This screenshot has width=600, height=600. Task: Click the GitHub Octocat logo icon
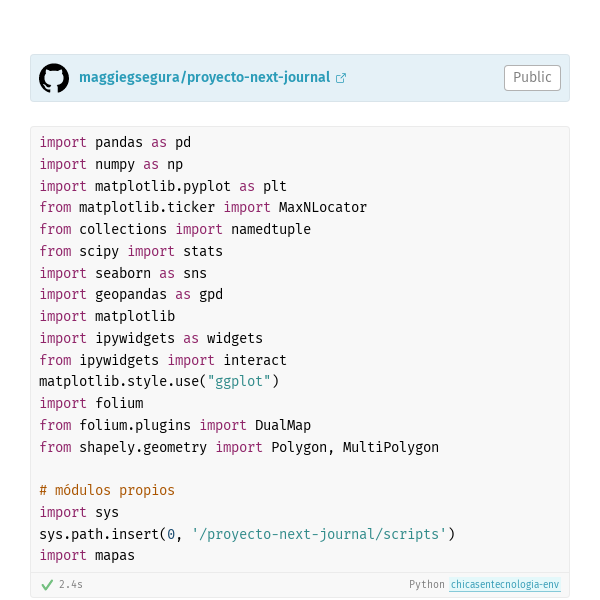[54, 78]
